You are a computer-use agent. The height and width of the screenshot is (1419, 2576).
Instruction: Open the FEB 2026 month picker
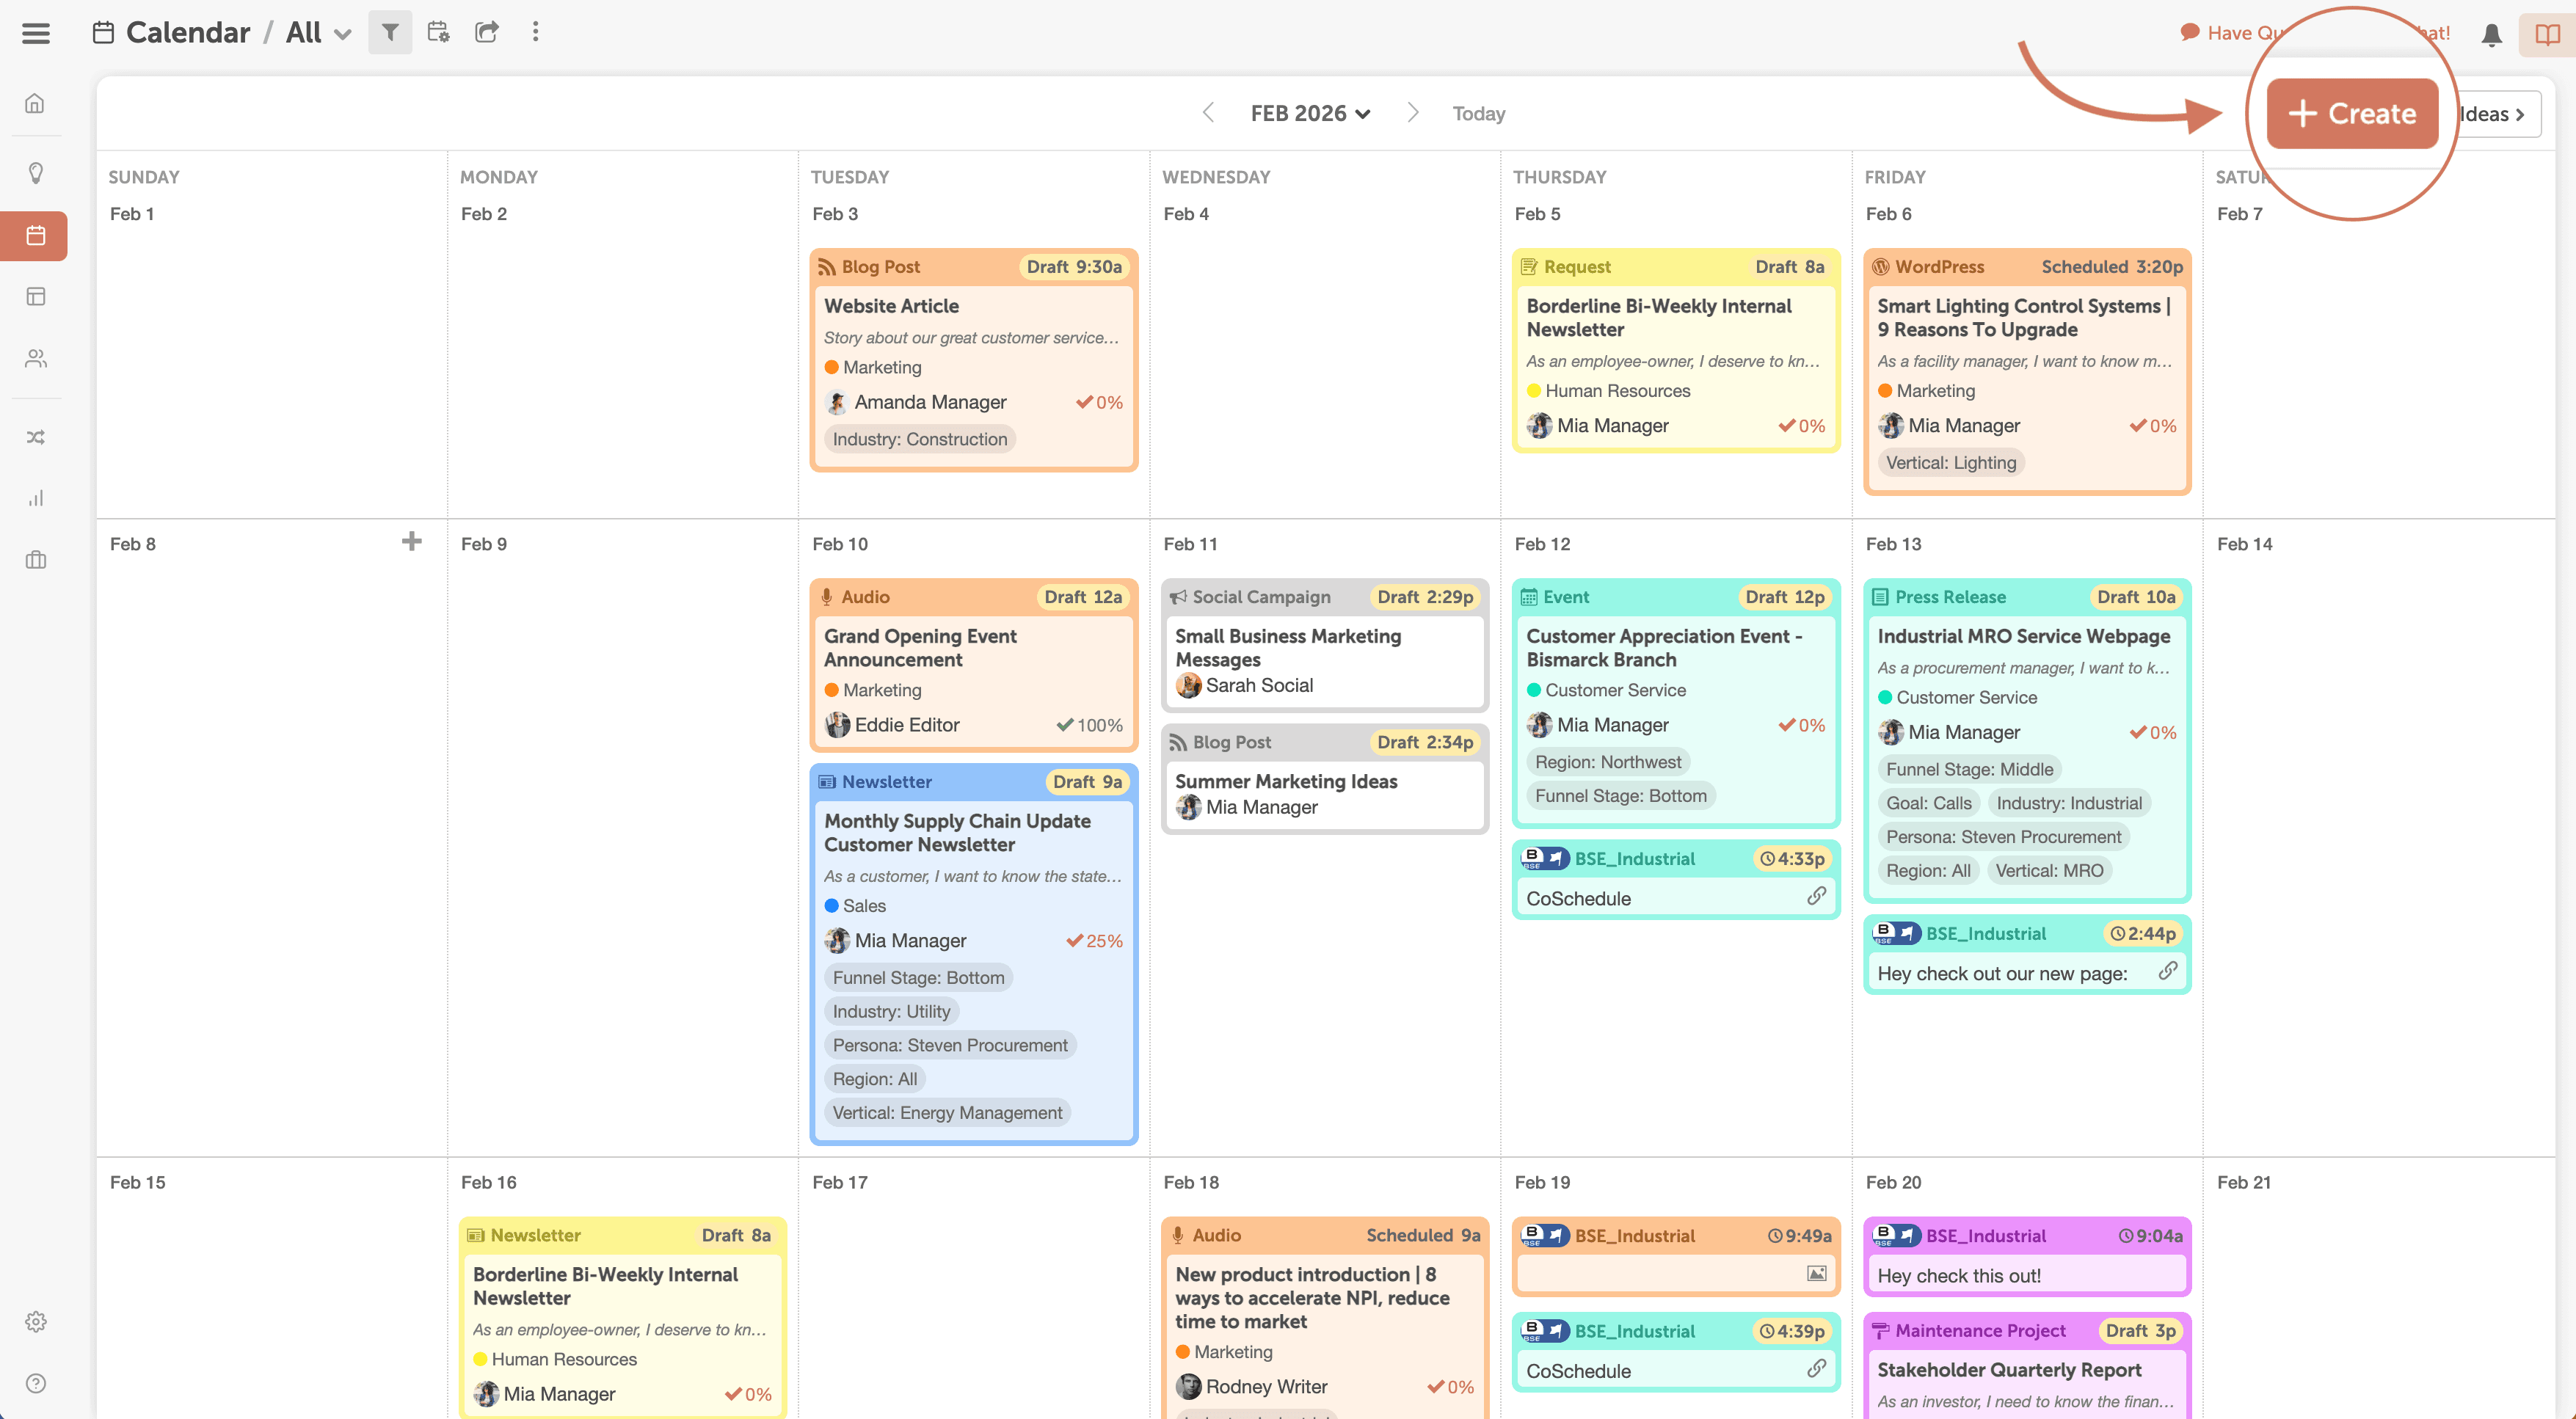(1310, 113)
